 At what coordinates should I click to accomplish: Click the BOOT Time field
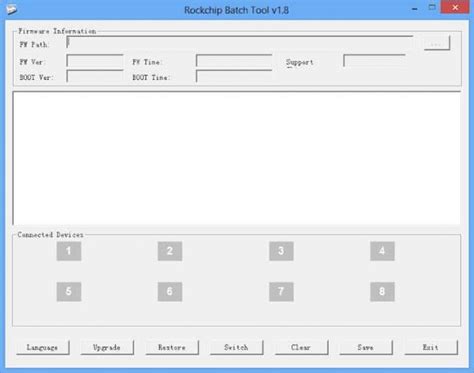tap(234, 76)
